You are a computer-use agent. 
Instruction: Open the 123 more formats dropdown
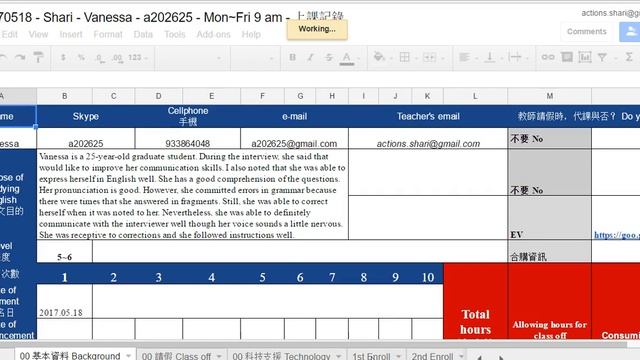[138, 58]
